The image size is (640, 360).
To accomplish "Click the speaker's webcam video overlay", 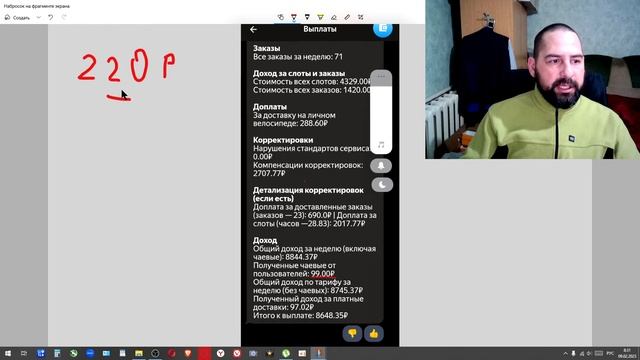I will coord(532,79).
